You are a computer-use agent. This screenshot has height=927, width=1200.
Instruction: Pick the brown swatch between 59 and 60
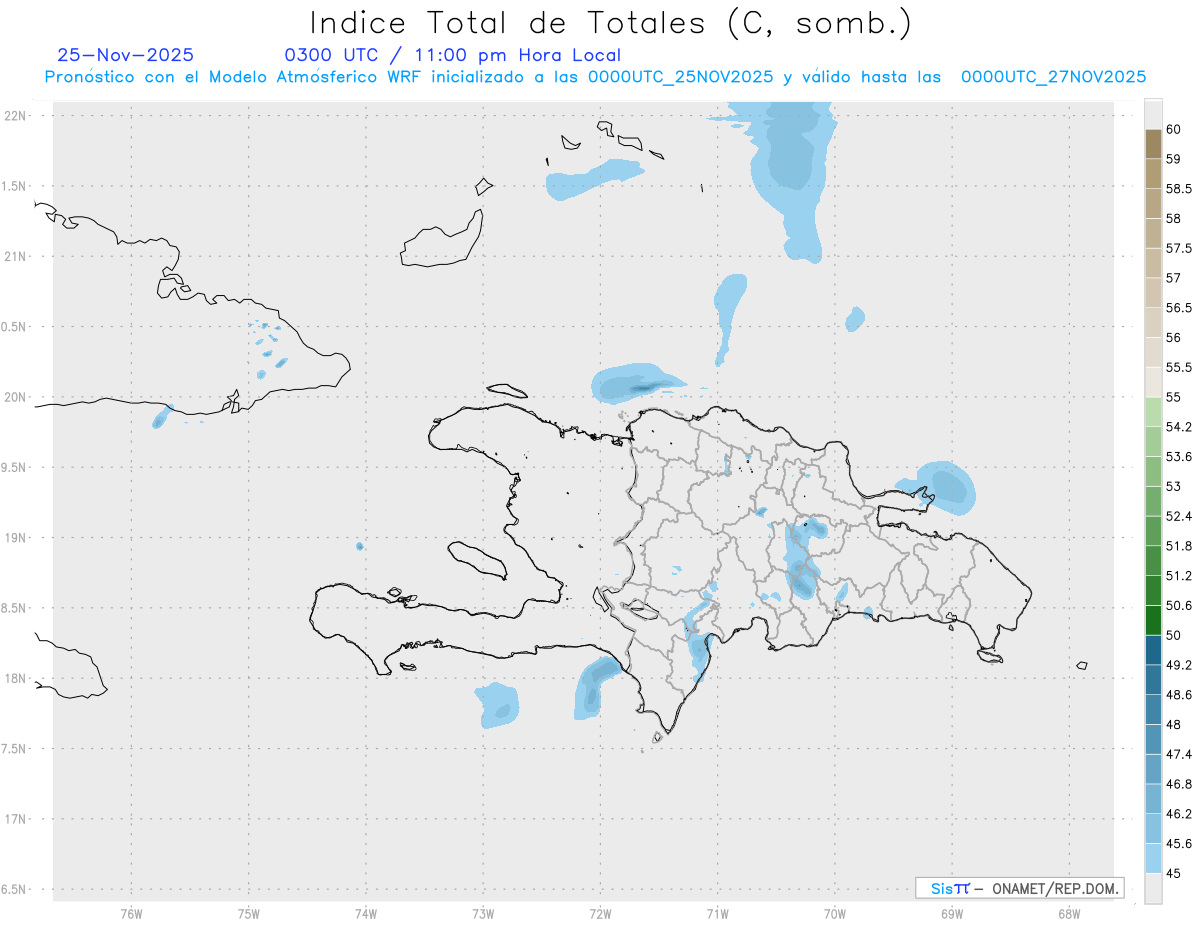point(1153,144)
